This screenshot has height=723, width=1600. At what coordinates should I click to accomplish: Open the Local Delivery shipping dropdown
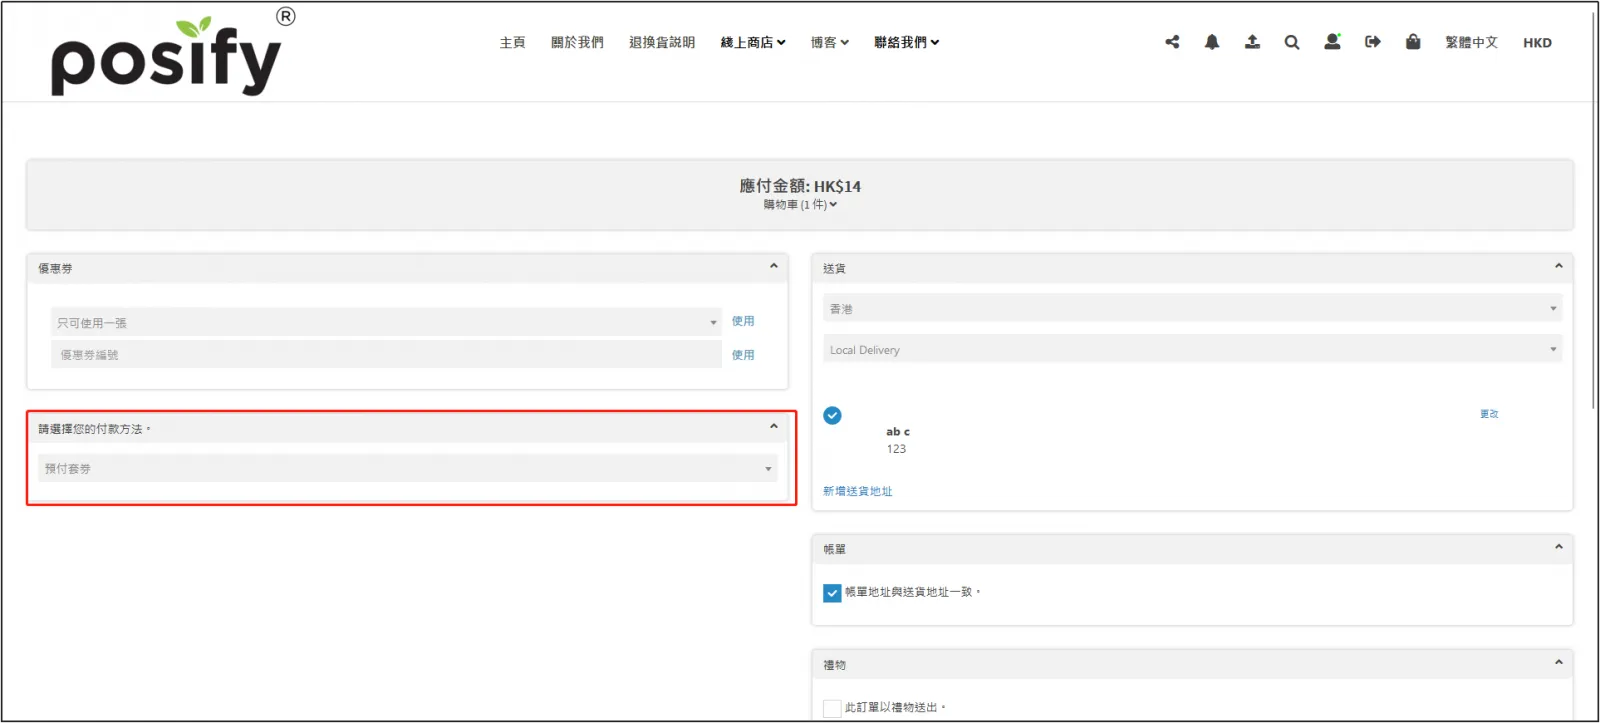(1191, 350)
